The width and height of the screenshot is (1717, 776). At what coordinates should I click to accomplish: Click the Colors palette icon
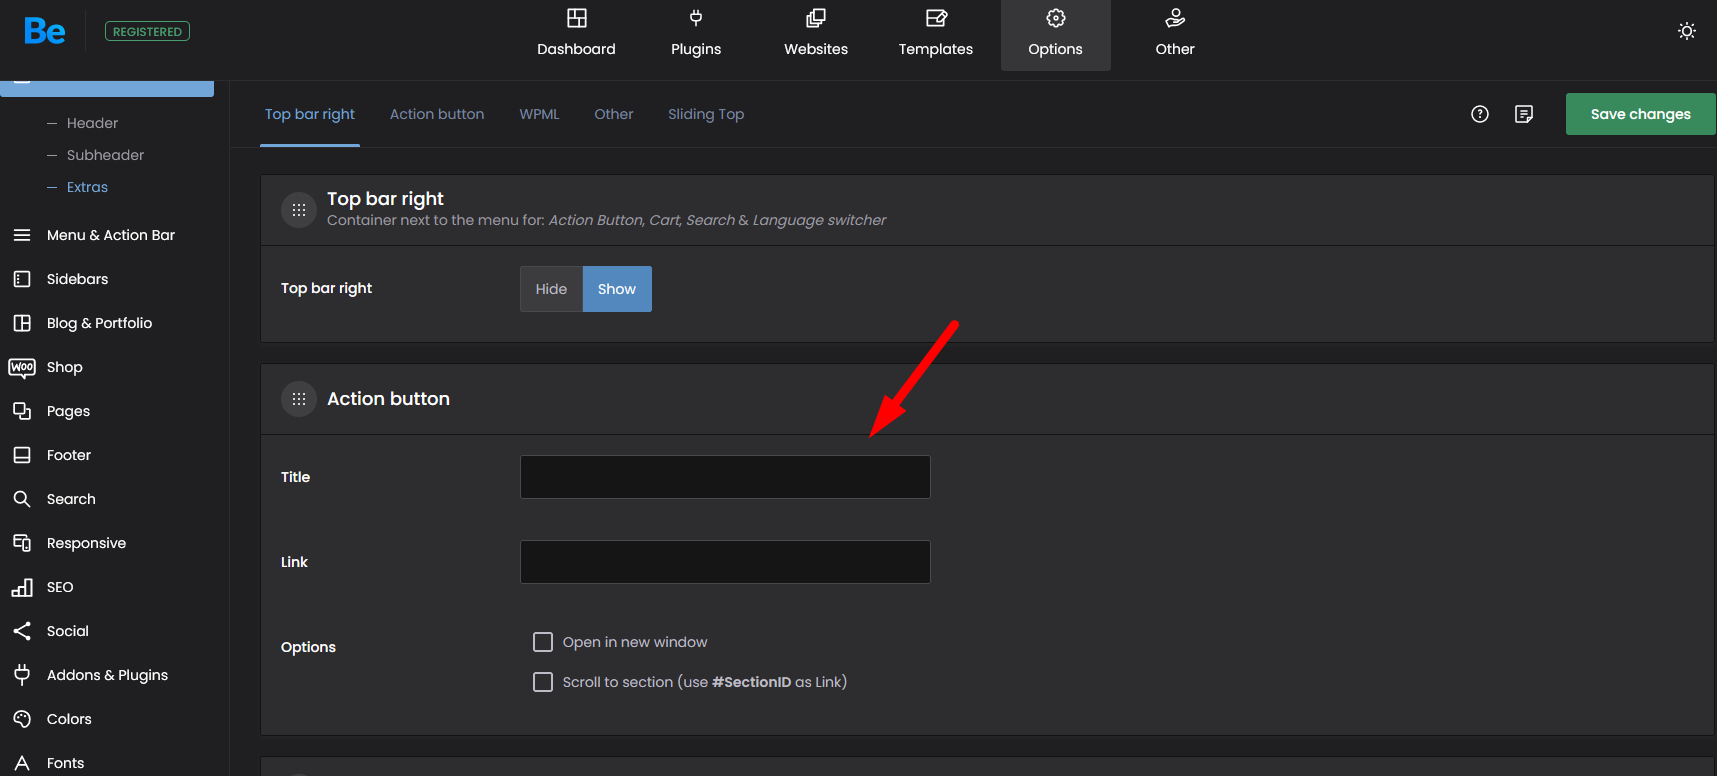coord(22,719)
